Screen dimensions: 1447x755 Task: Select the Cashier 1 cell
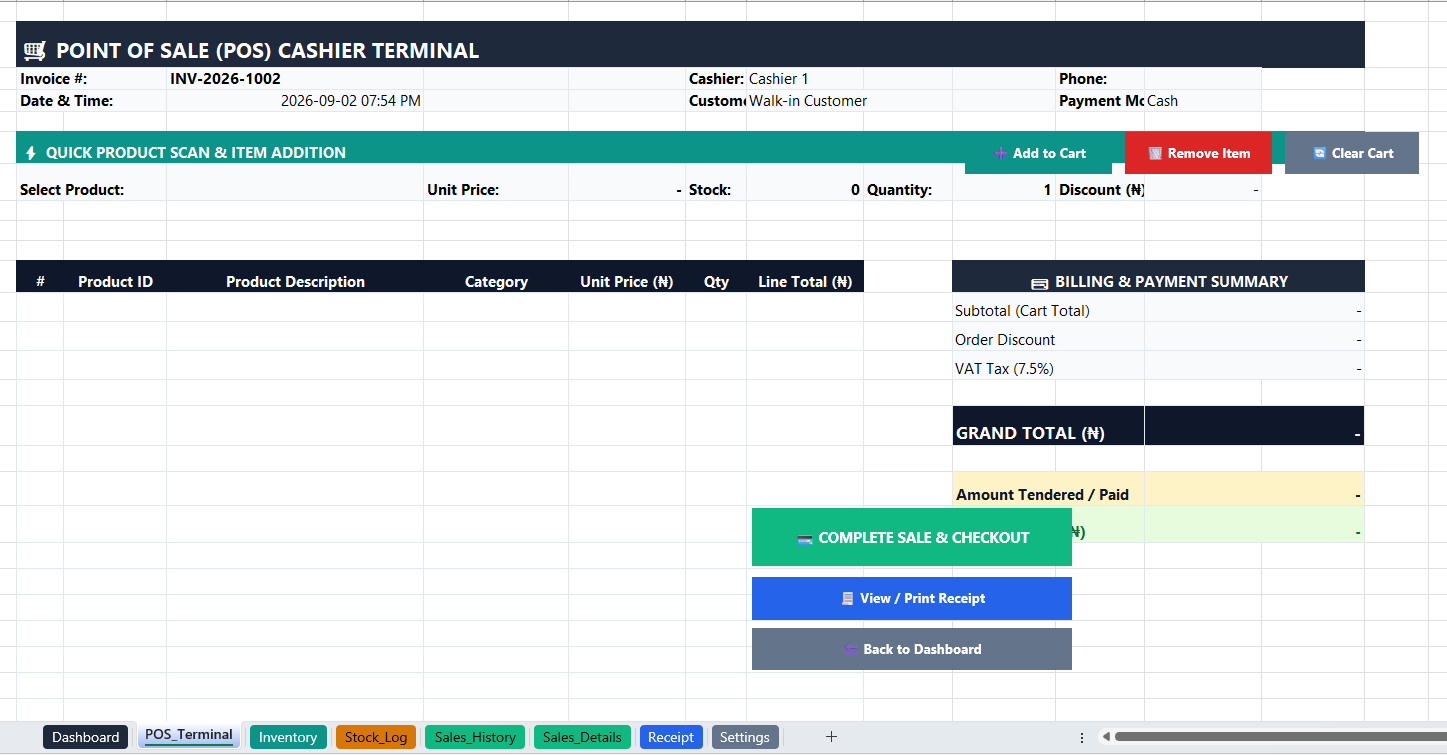click(x=849, y=79)
